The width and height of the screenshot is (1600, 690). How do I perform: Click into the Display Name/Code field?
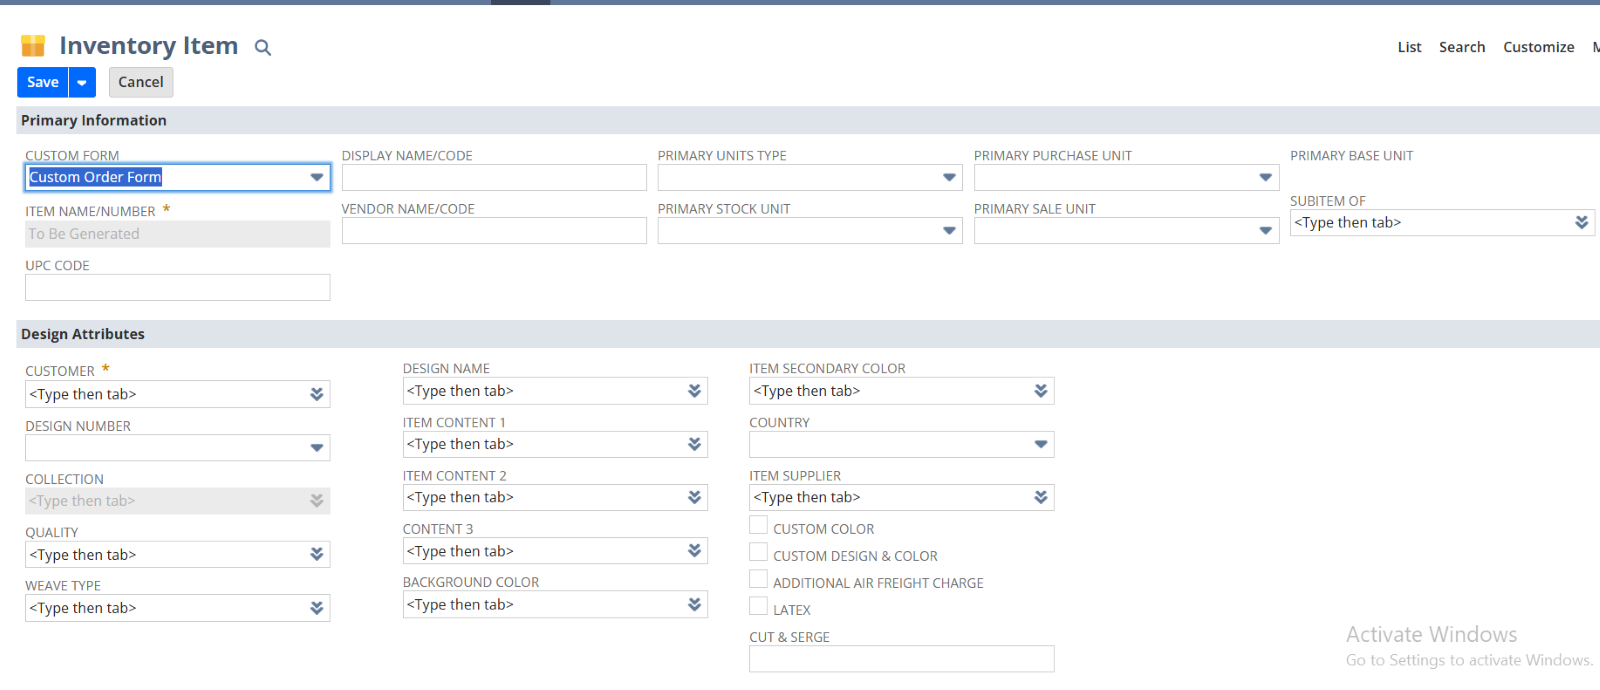tap(494, 178)
